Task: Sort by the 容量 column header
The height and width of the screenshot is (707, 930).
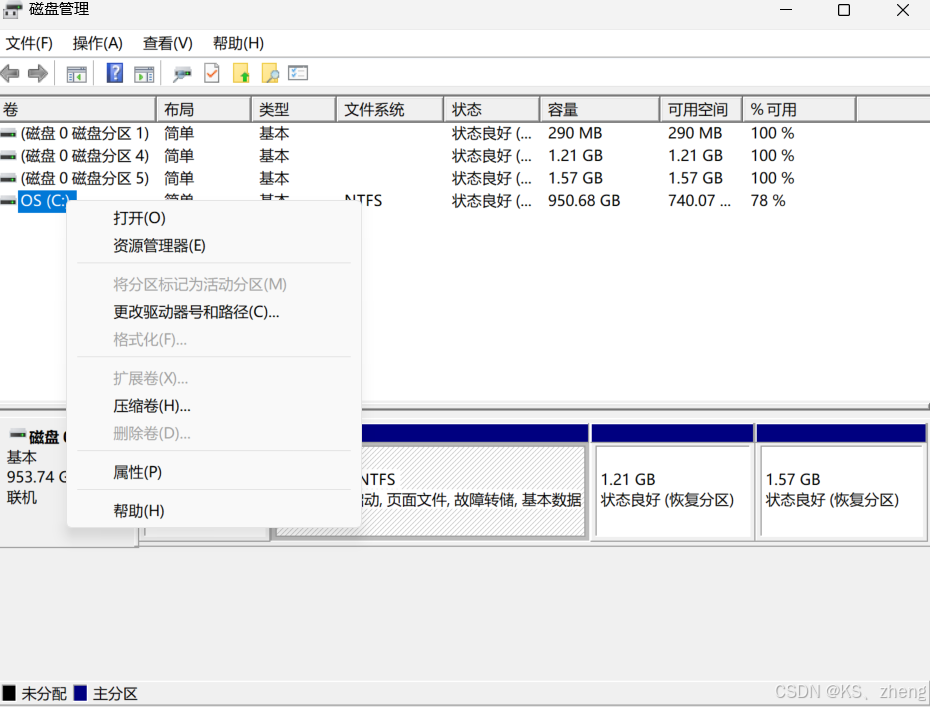Action: click(600, 110)
